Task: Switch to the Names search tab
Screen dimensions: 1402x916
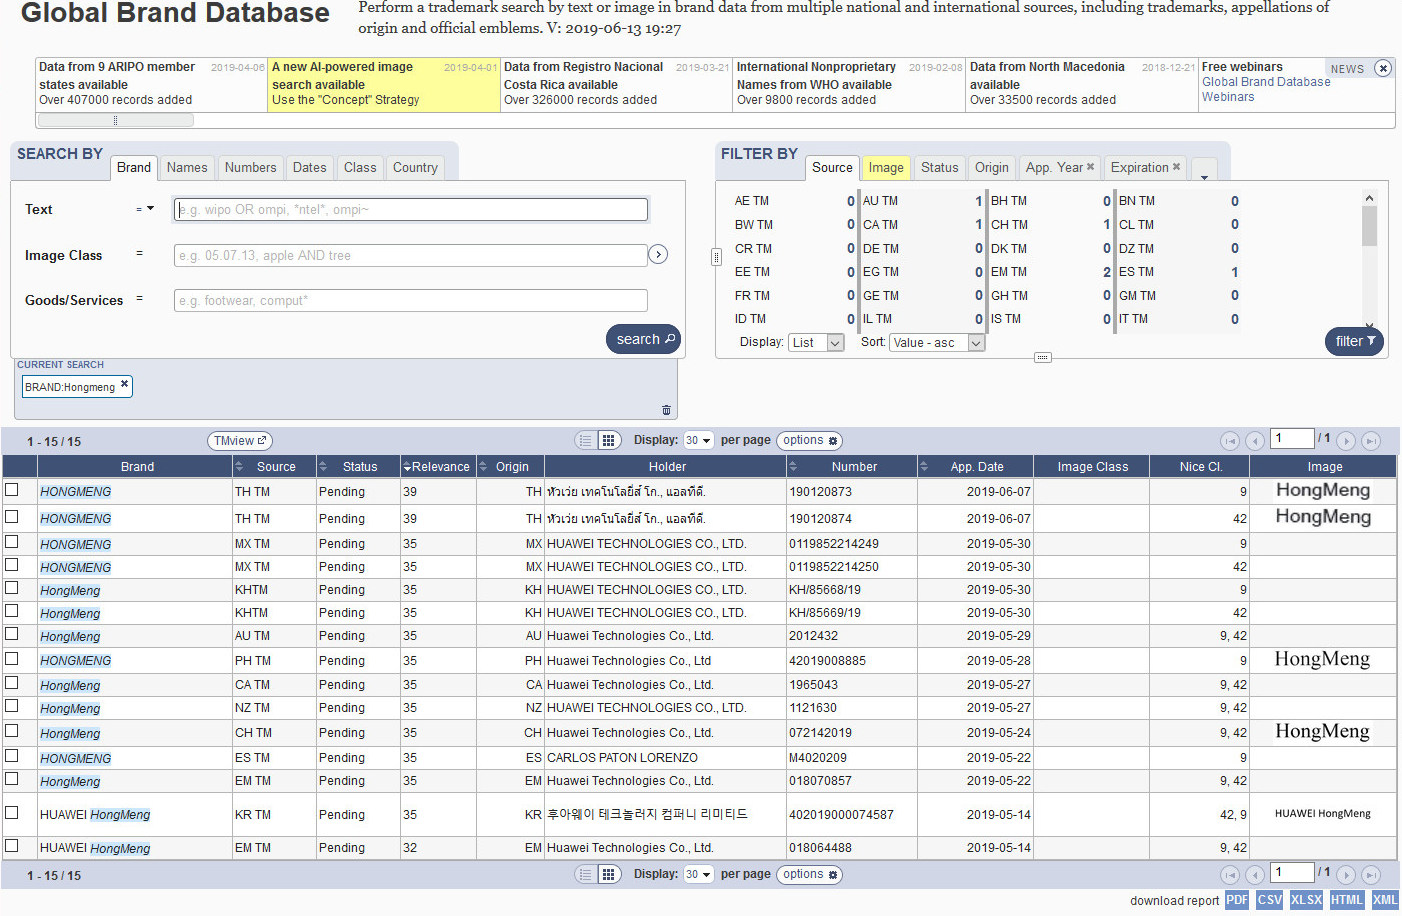Action: coord(187,168)
